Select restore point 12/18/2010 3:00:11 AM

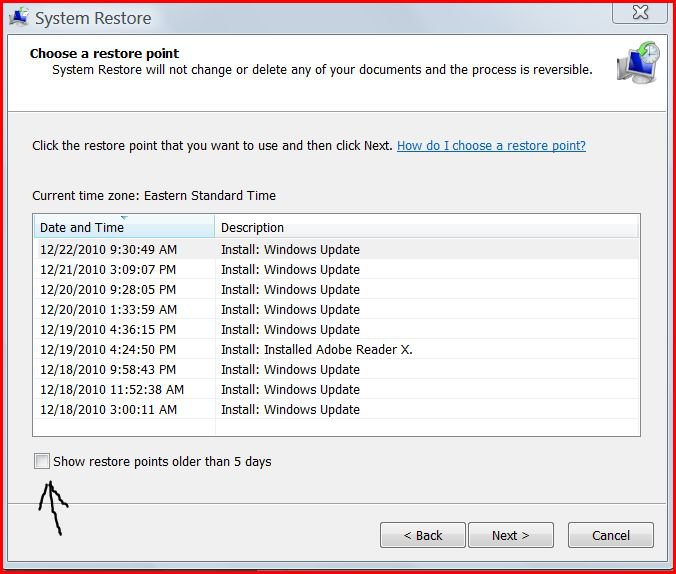click(336, 409)
